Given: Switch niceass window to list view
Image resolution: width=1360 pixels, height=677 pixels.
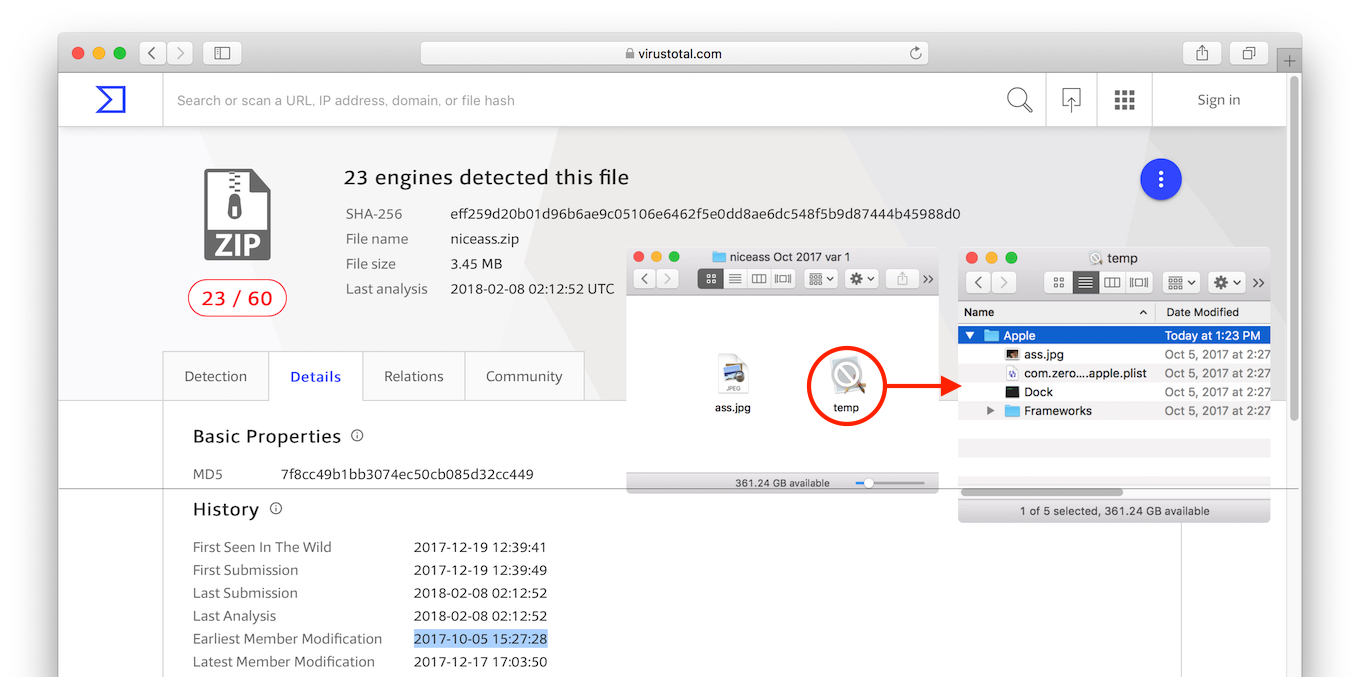Looking at the screenshot, I should click(735, 279).
